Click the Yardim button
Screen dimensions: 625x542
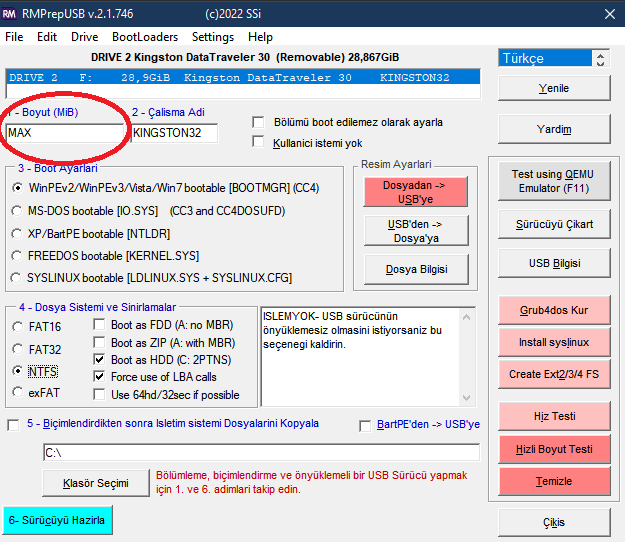click(554, 129)
